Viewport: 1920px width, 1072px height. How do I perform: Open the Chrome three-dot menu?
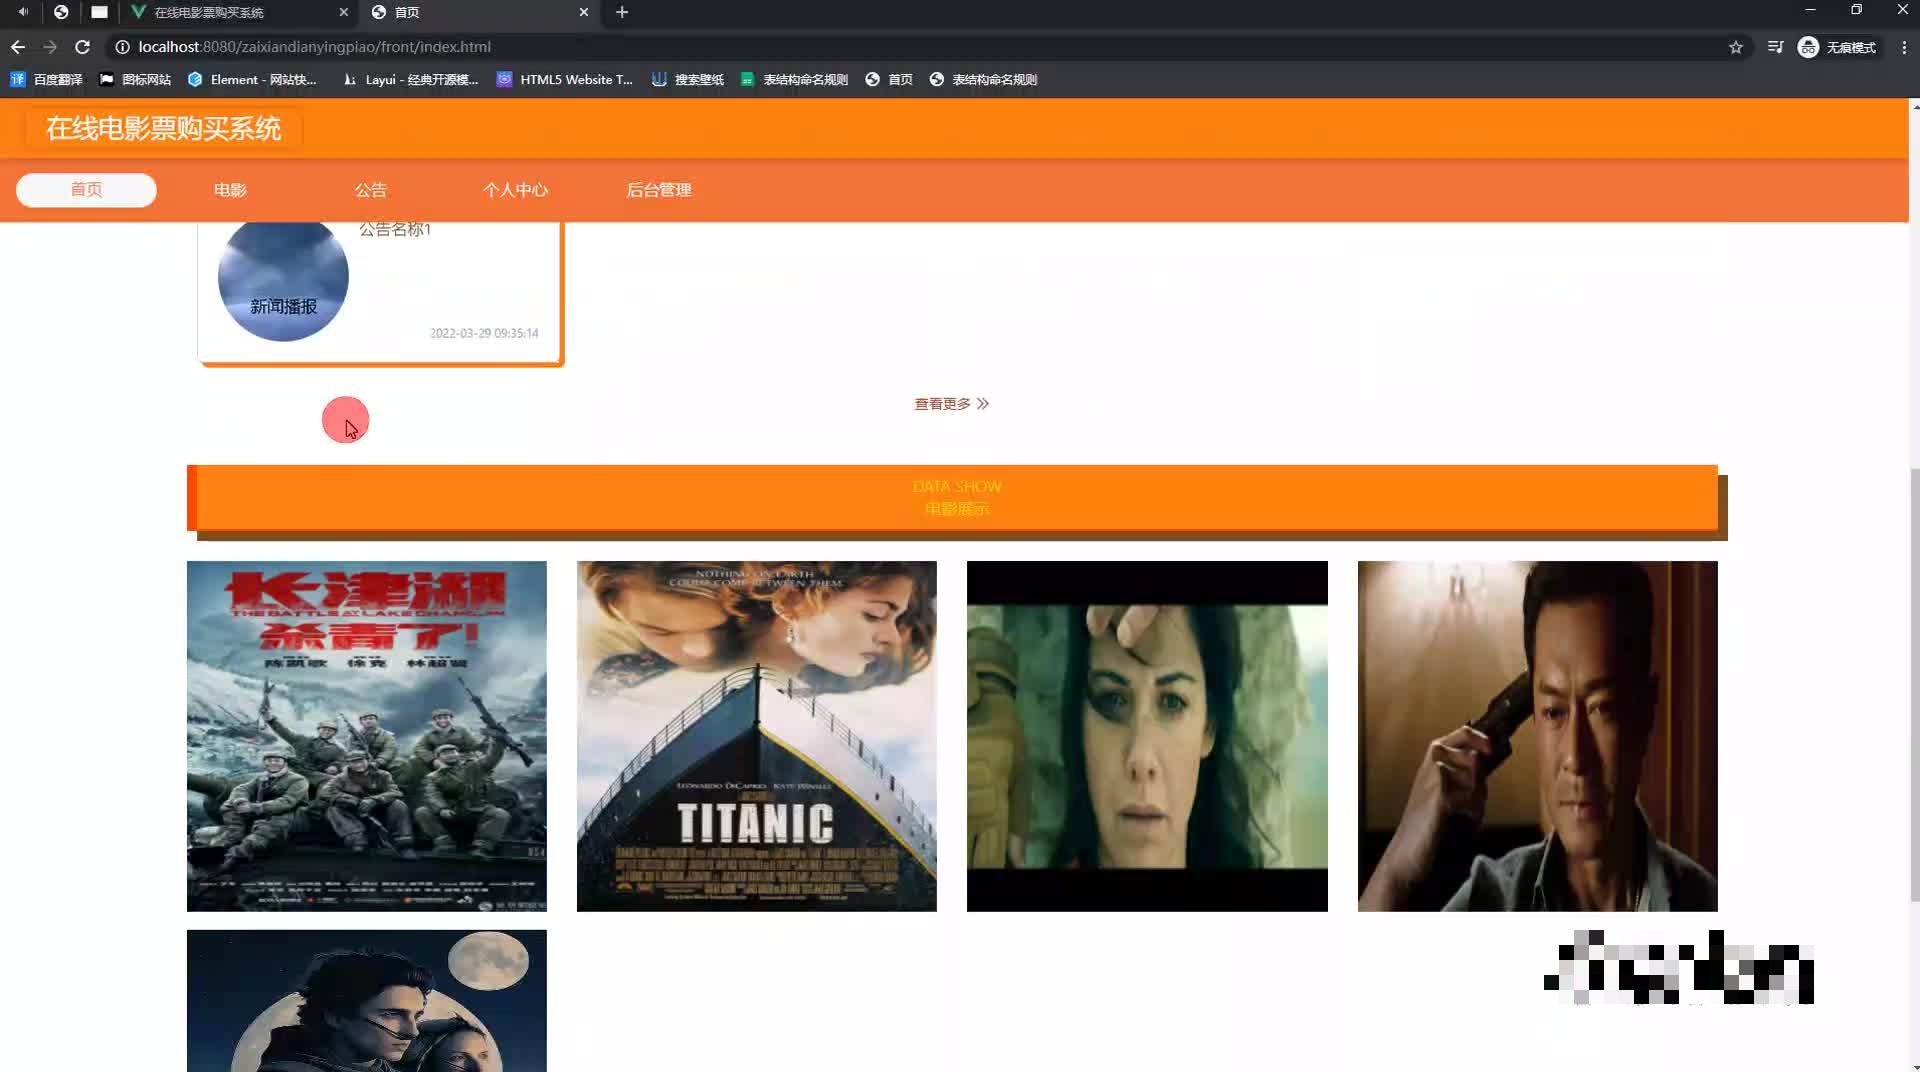[x=1904, y=47]
